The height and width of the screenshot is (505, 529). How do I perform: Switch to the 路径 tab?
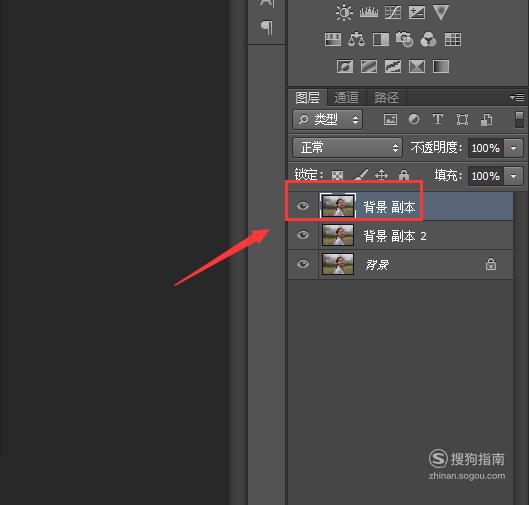tap(386, 97)
